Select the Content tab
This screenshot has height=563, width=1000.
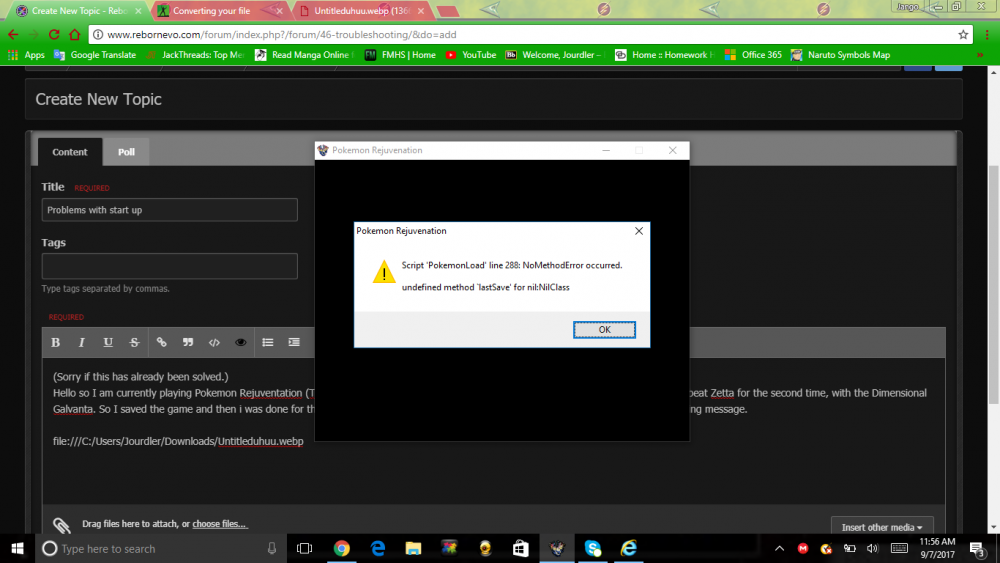70,152
